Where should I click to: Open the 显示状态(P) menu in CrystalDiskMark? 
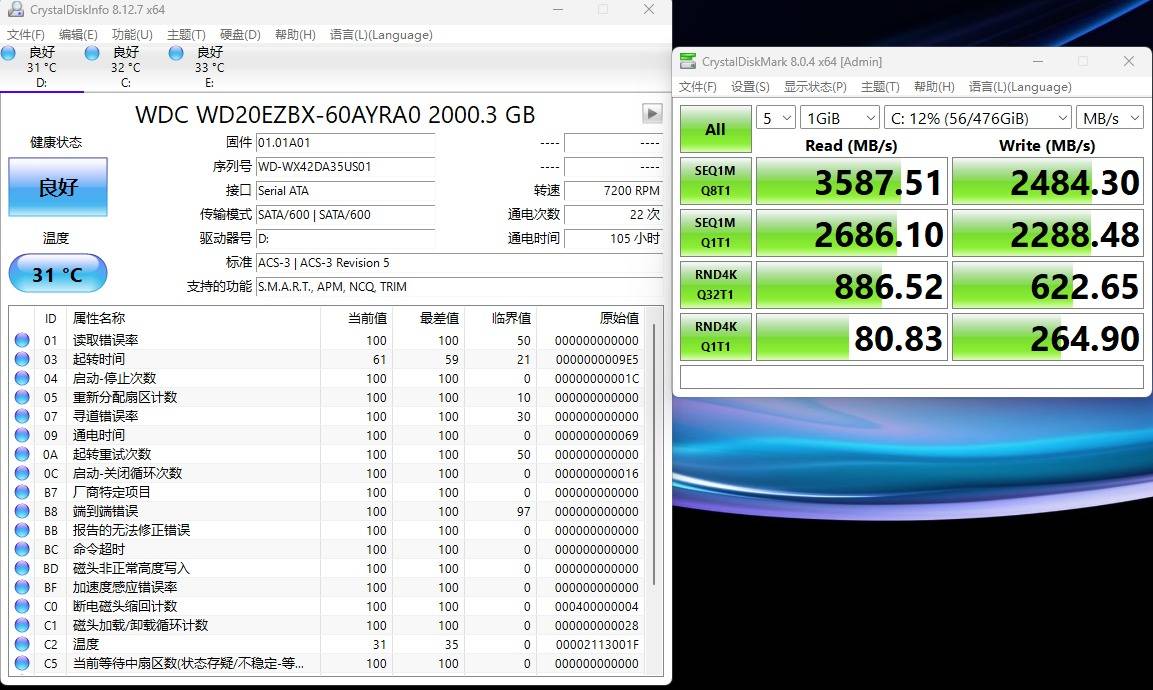click(815, 87)
